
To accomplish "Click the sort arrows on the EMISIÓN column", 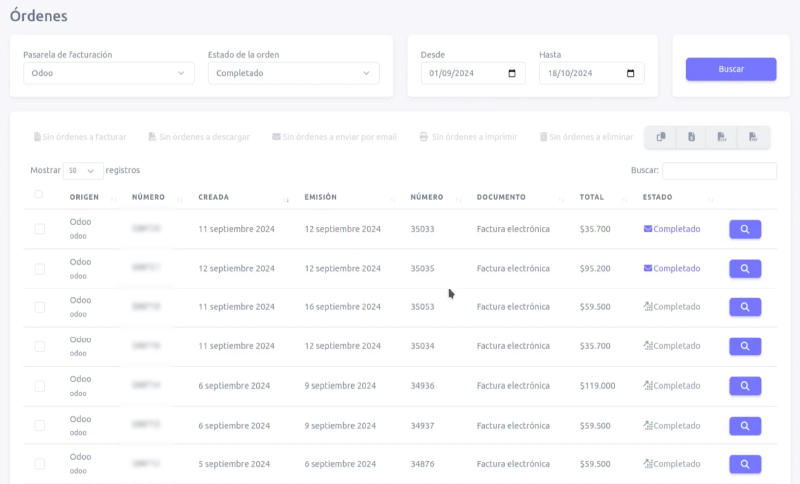I will [393, 199].
